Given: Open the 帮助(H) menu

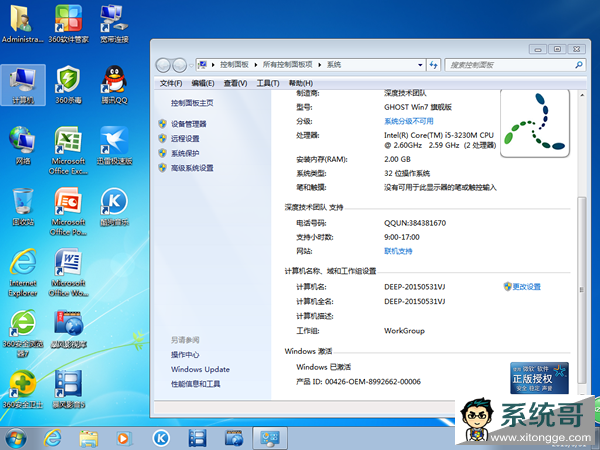Looking at the screenshot, I should point(301,83).
